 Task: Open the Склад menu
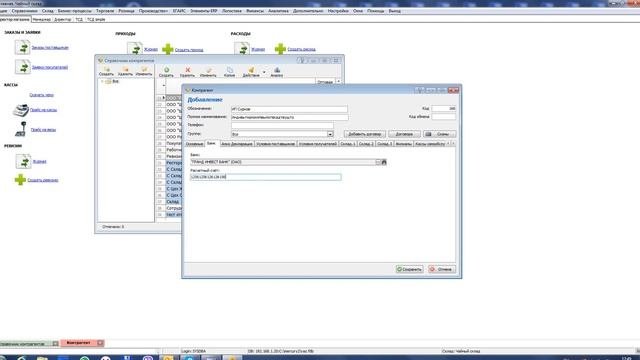47,11
